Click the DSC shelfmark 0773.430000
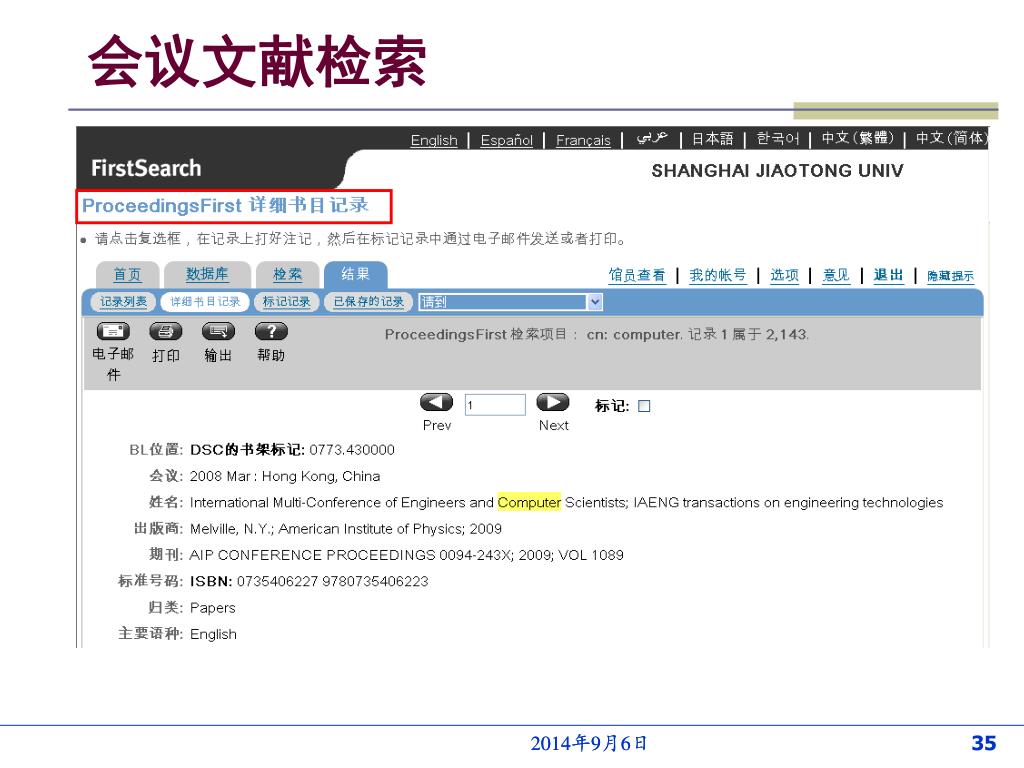Screen dimensions: 1024x768 click(352, 450)
